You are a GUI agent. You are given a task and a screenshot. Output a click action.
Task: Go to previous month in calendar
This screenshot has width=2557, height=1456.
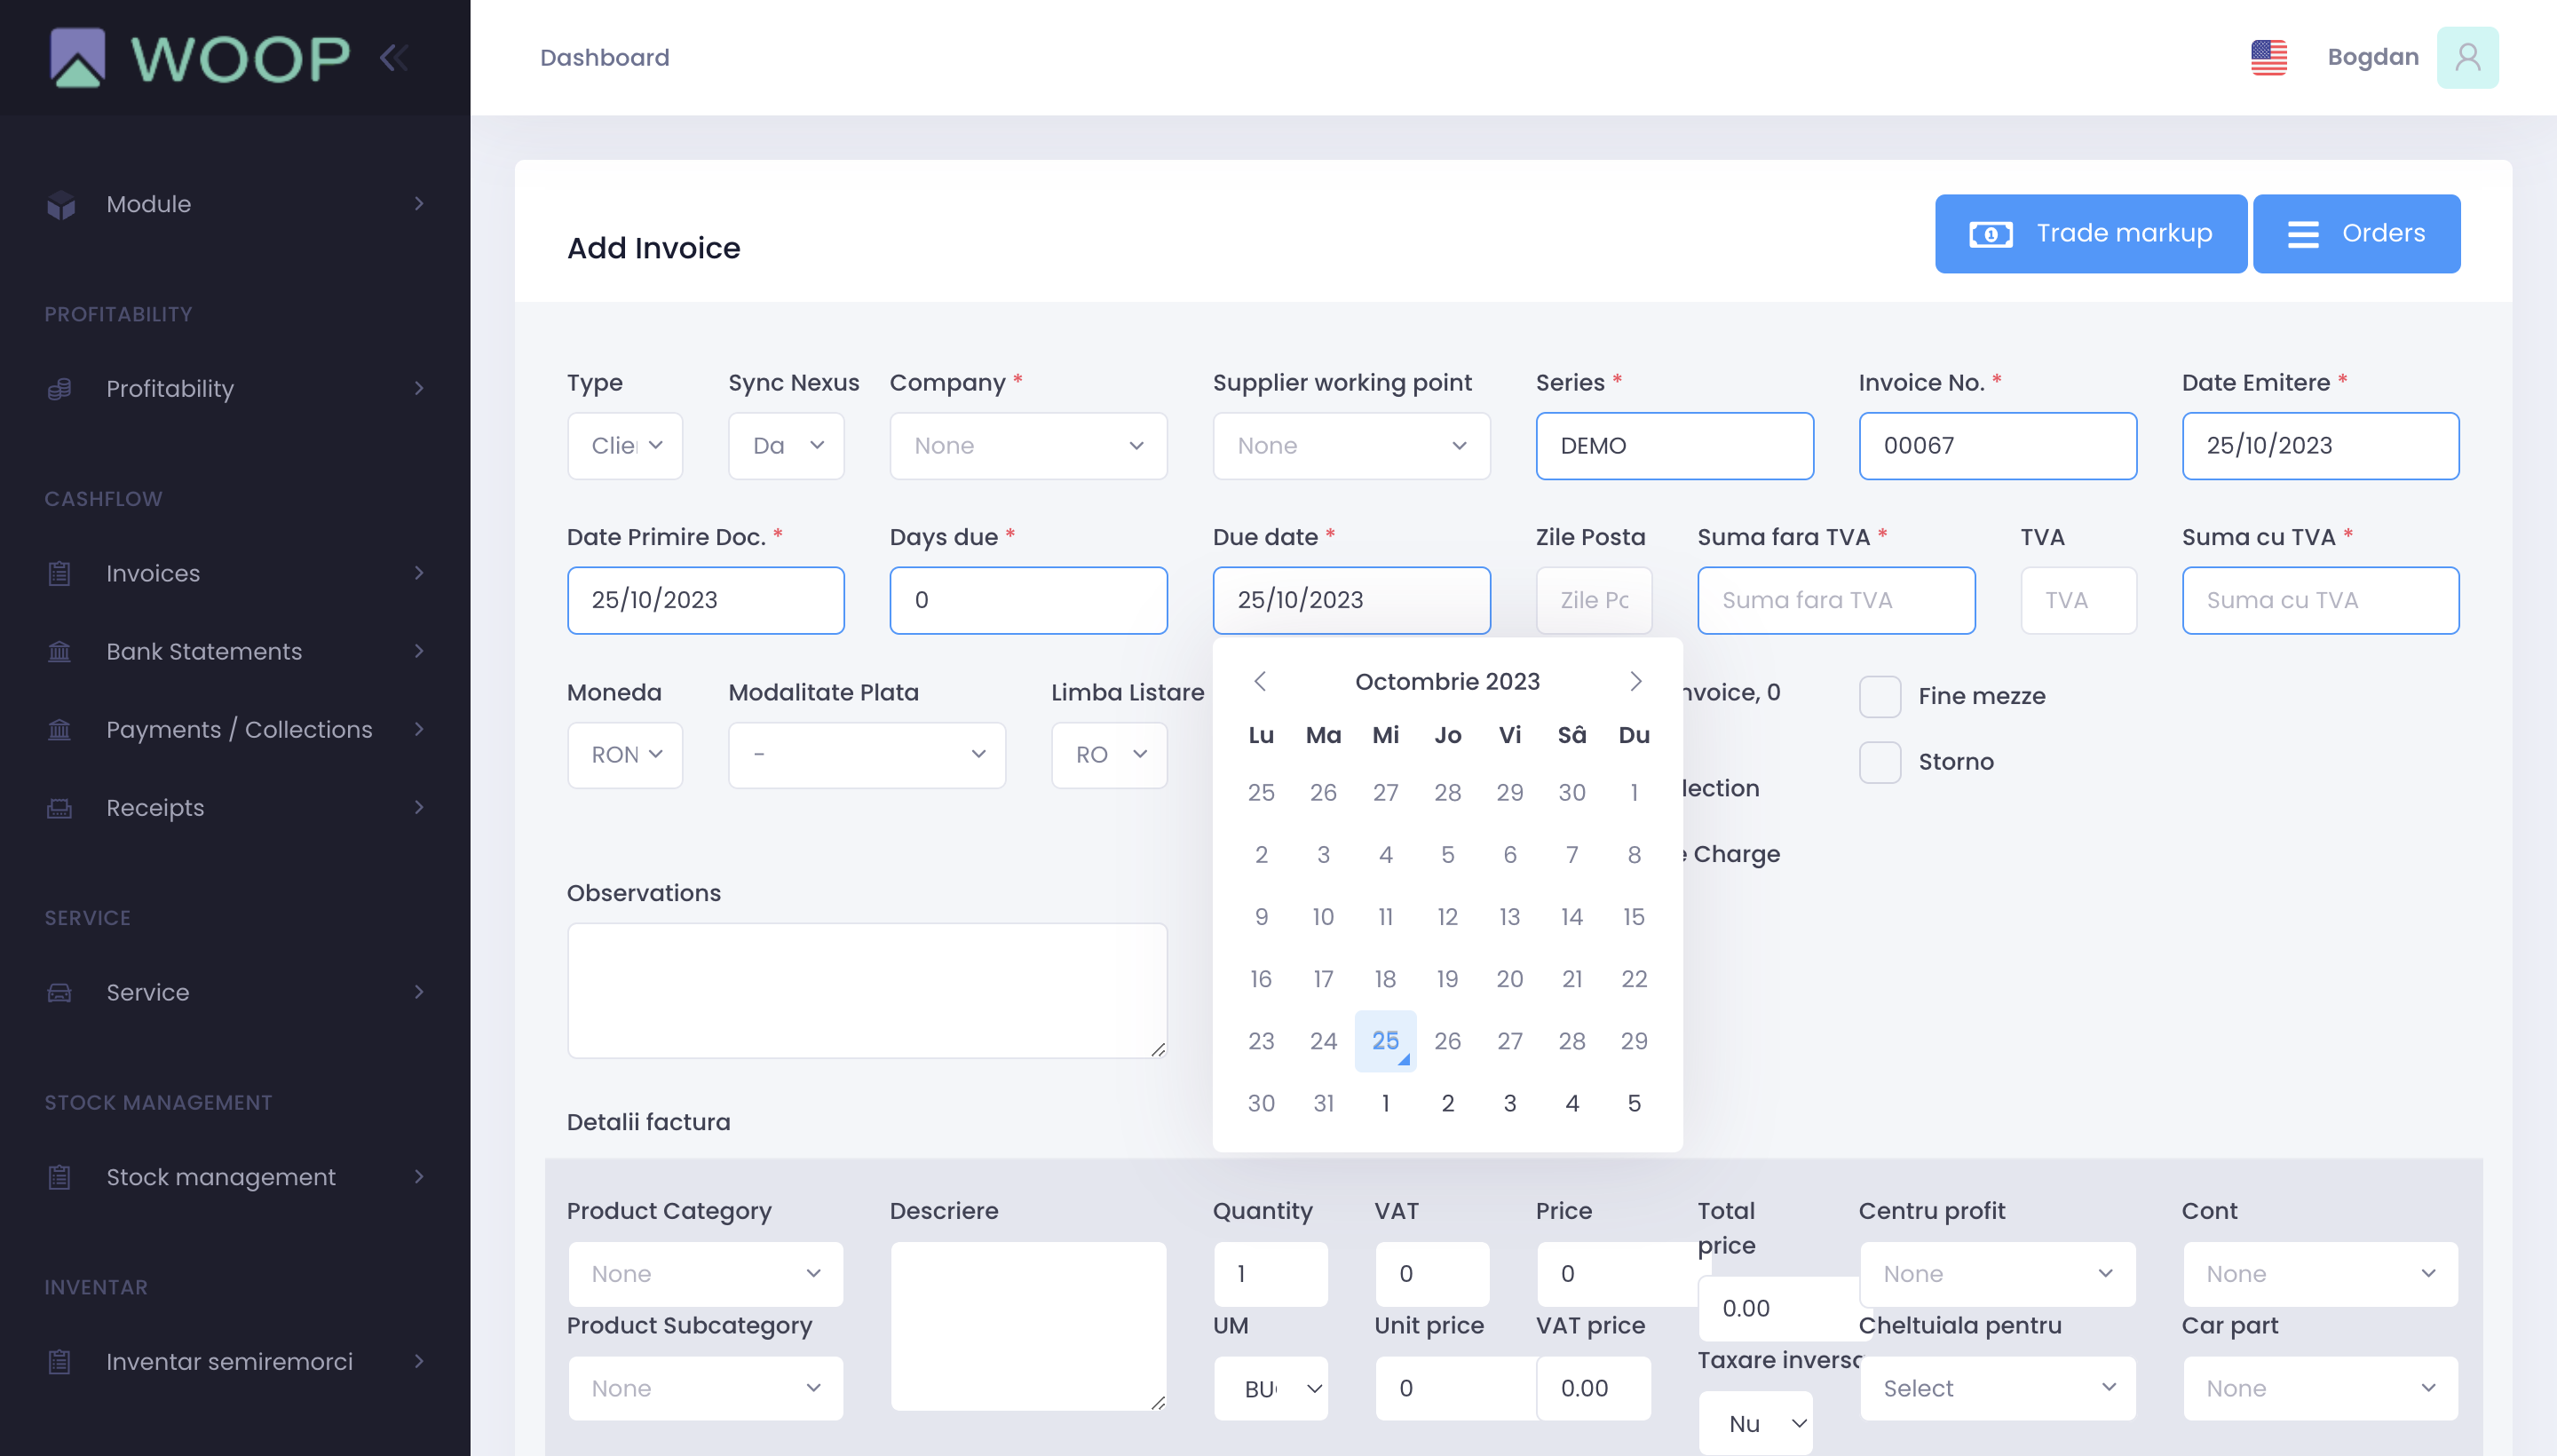[1260, 681]
